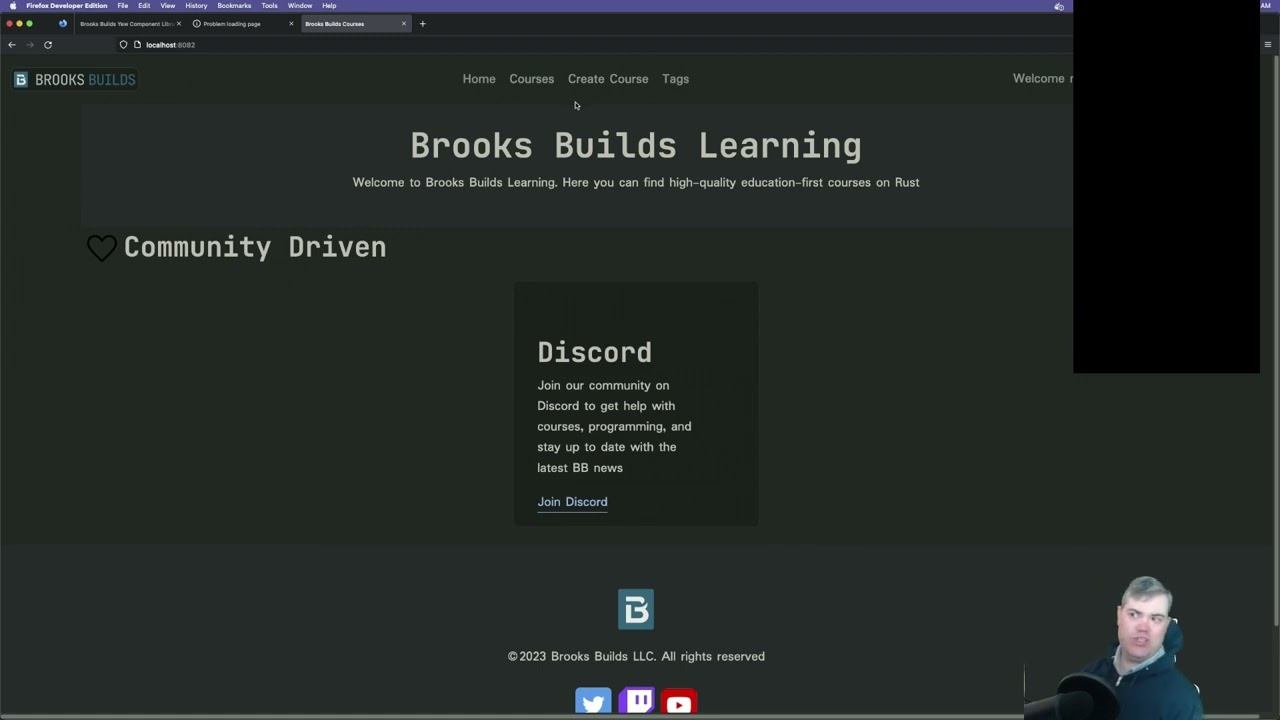Click the browser forward arrow

click(x=30, y=45)
